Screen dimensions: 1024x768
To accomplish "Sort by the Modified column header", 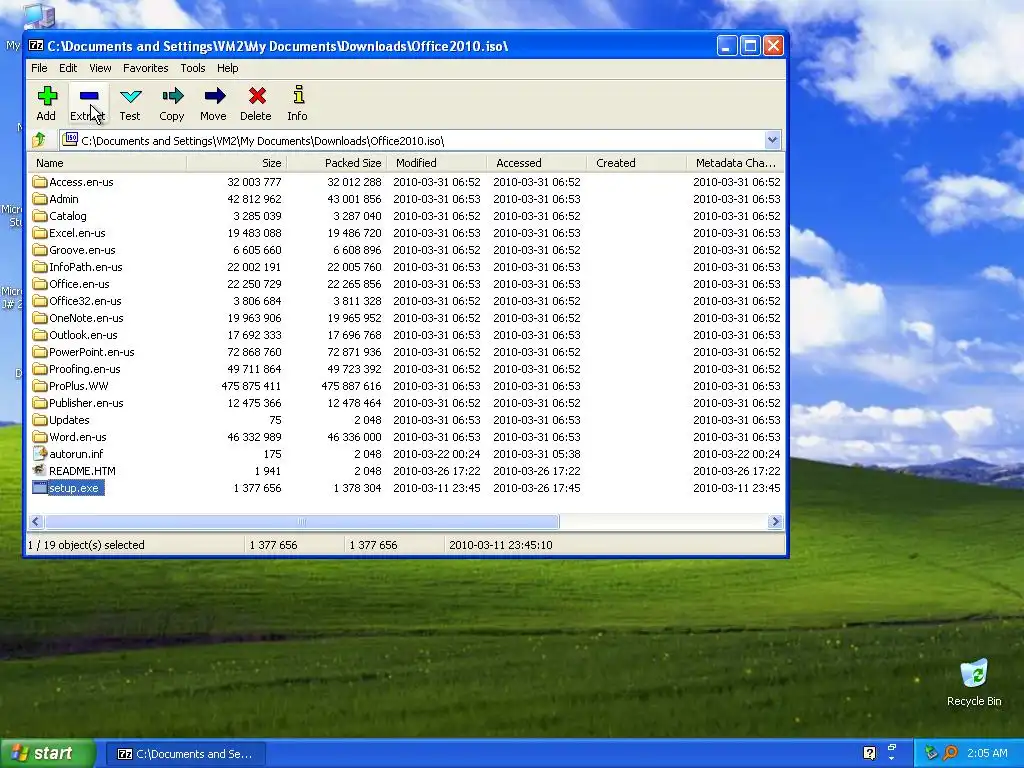I will coord(436,163).
